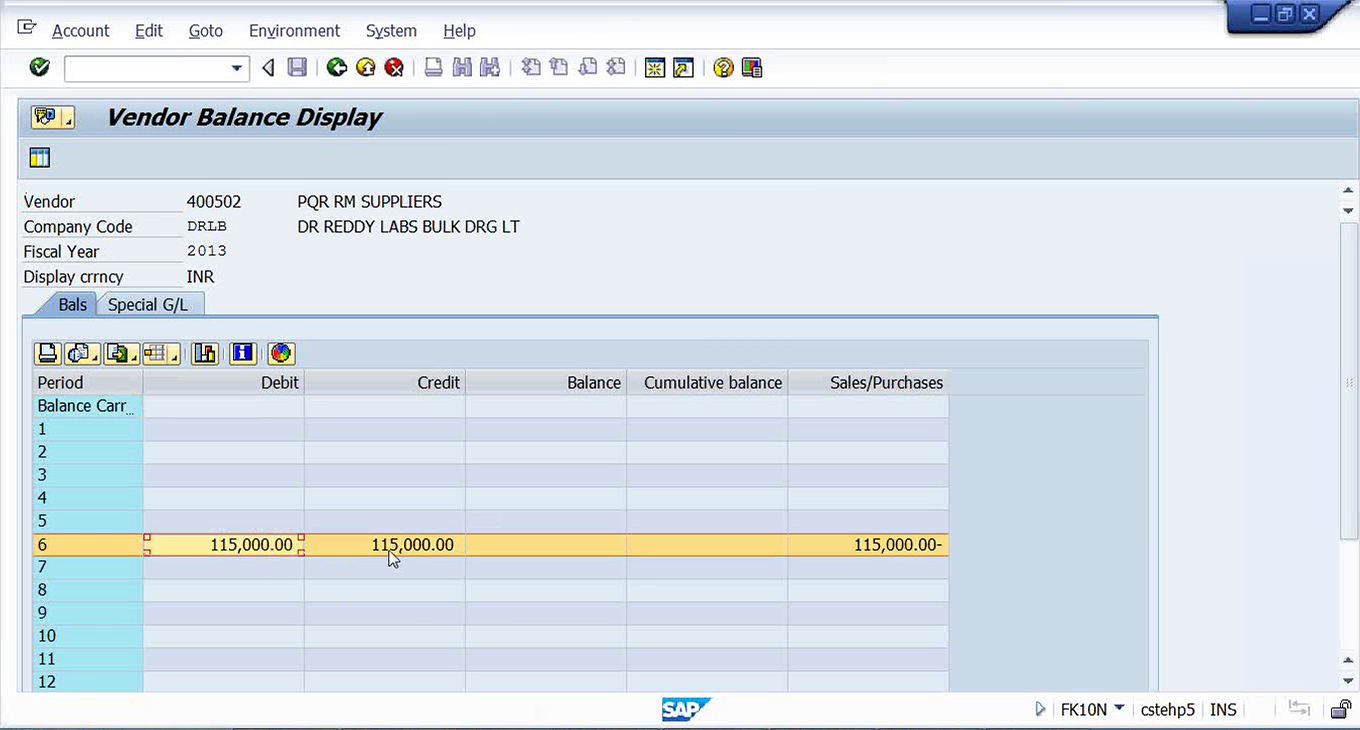Click the SAP menu icon beside Account
This screenshot has height=730, width=1360.
pos(27,28)
